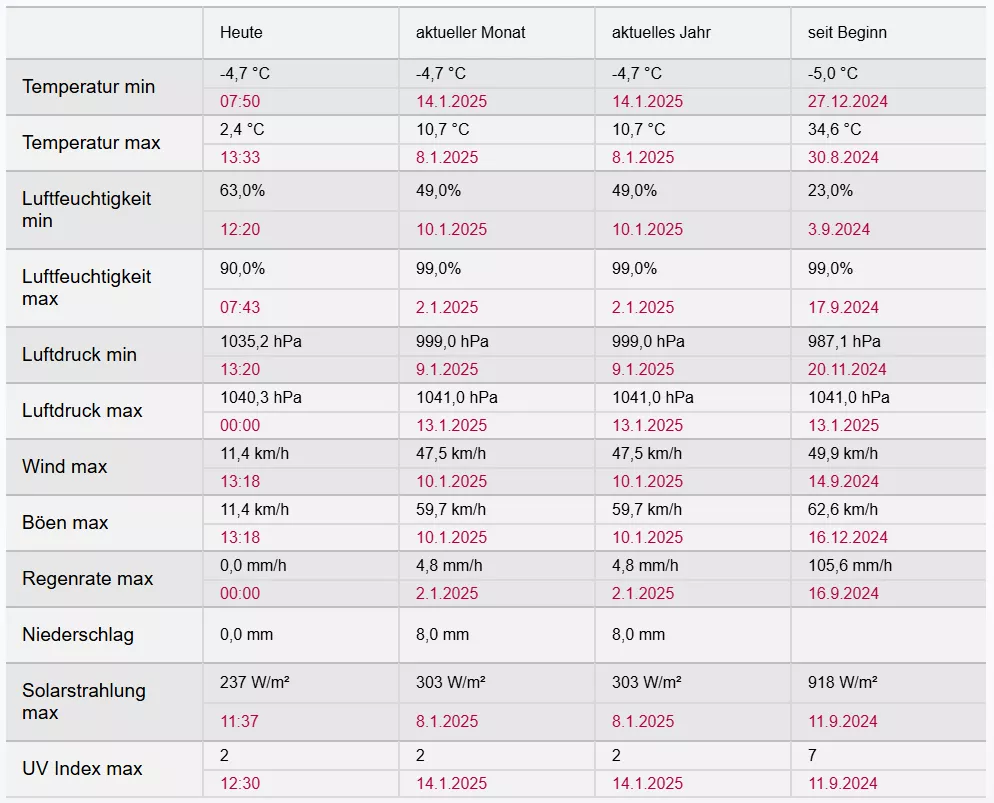This screenshot has width=994, height=803.
Task: Select the 34,6 °C temperature value
Action: (834, 129)
